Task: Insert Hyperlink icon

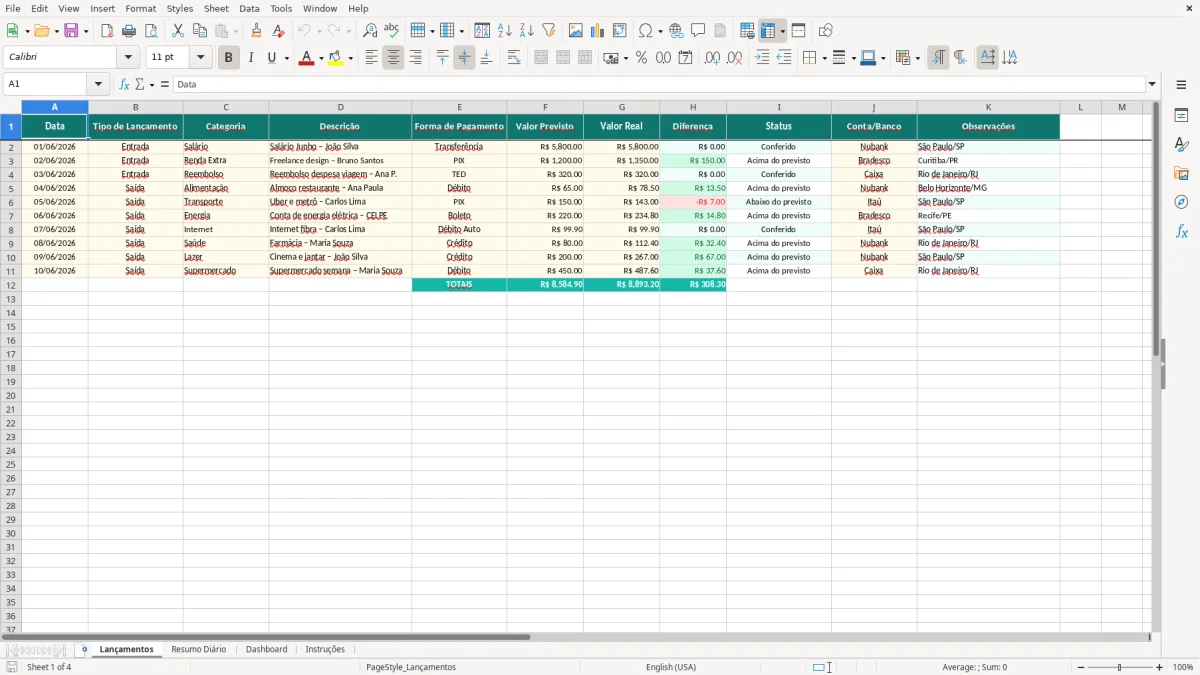Action: click(x=677, y=31)
